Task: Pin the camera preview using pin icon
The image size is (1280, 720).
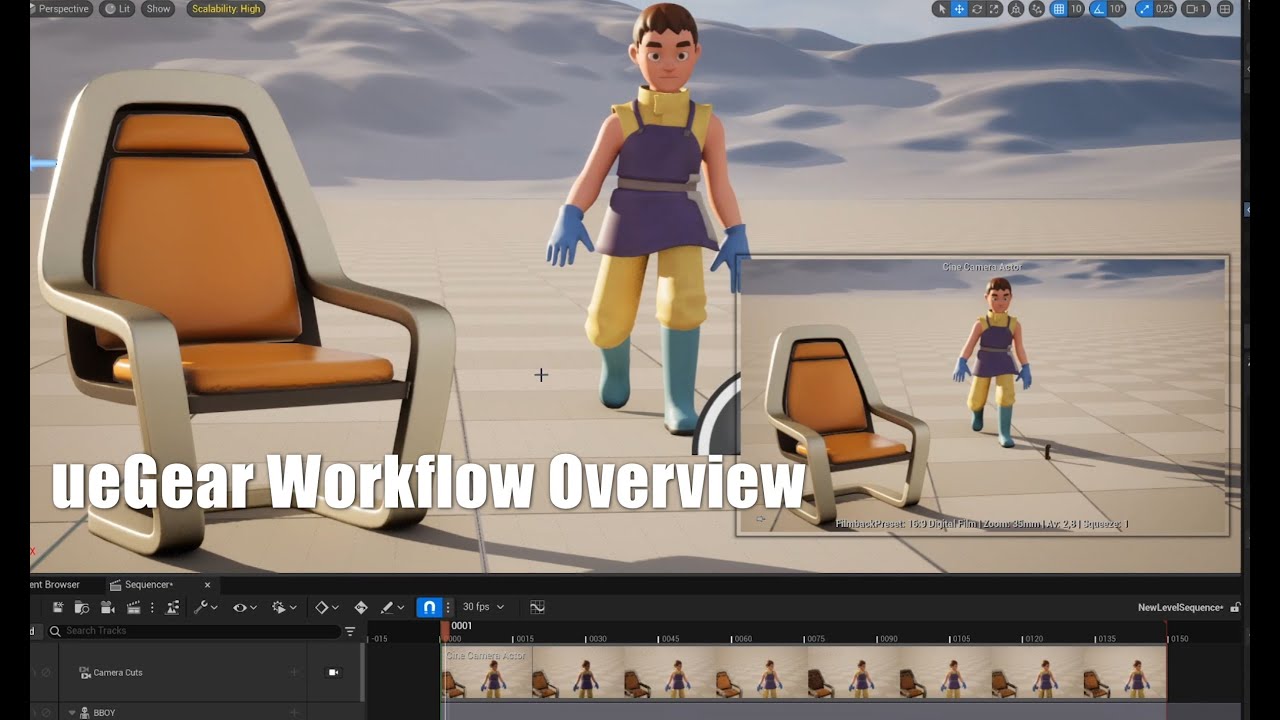Action: pos(761,519)
